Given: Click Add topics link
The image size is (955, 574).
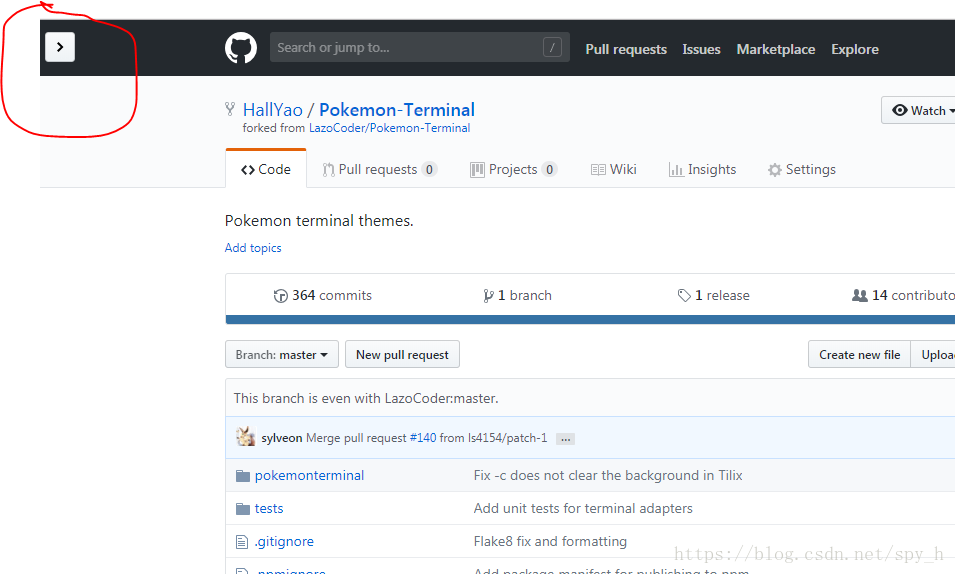Looking at the screenshot, I should [253, 248].
